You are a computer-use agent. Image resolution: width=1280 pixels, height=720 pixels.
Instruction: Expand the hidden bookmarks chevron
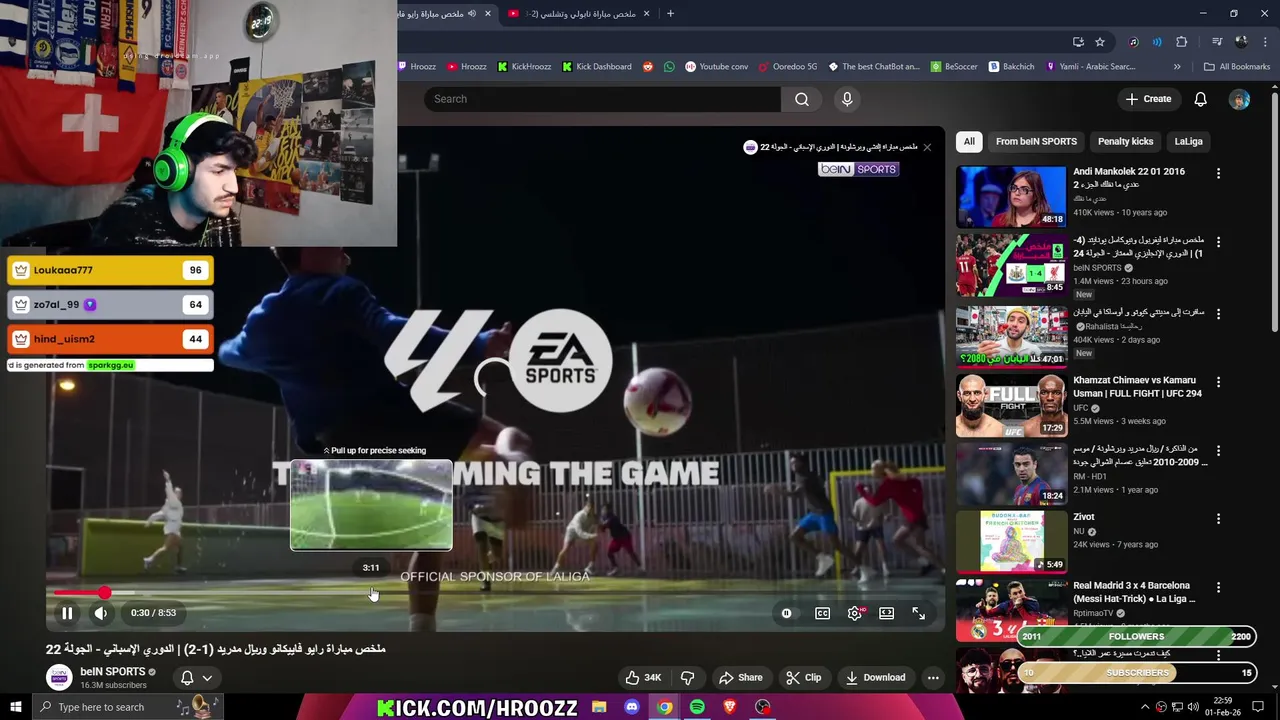tap(1177, 67)
